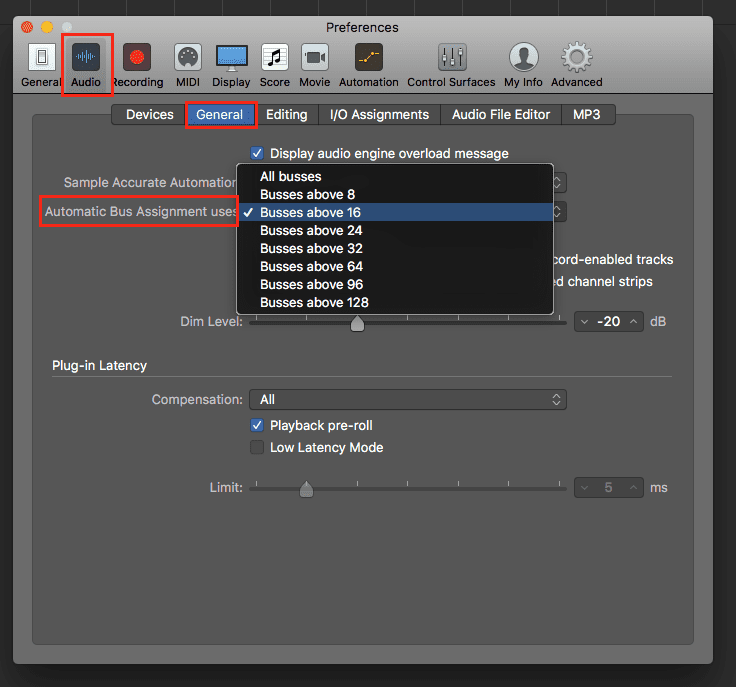Choose Busses above 16

click(x=395, y=212)
